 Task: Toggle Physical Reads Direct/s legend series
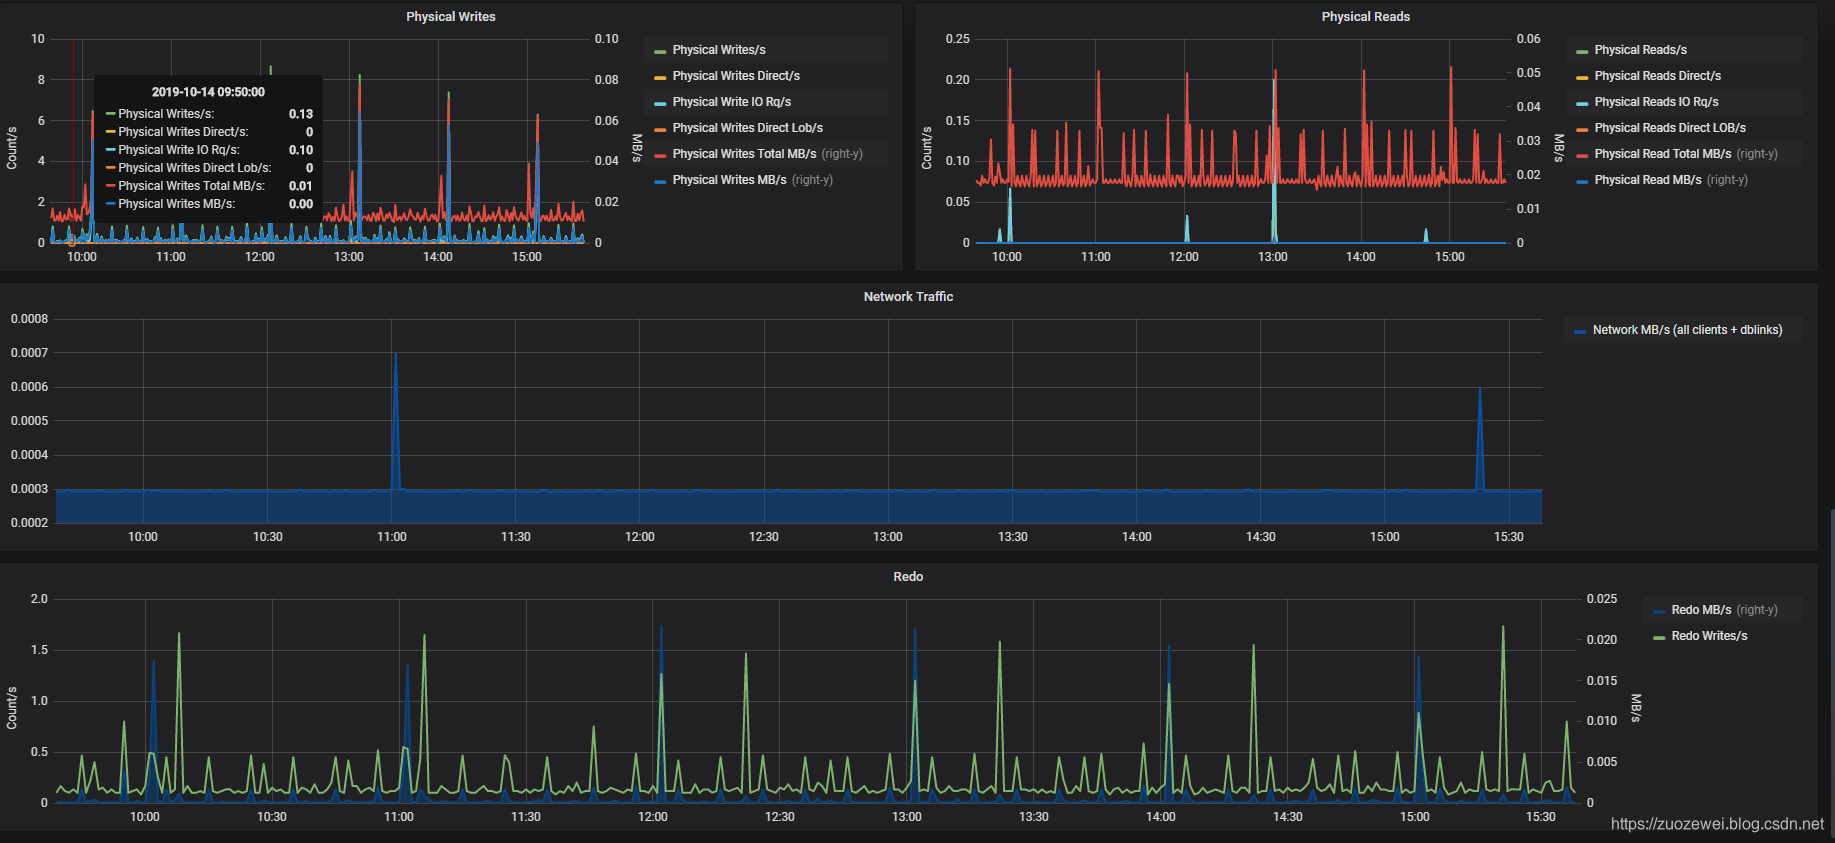coord(1657,76)
